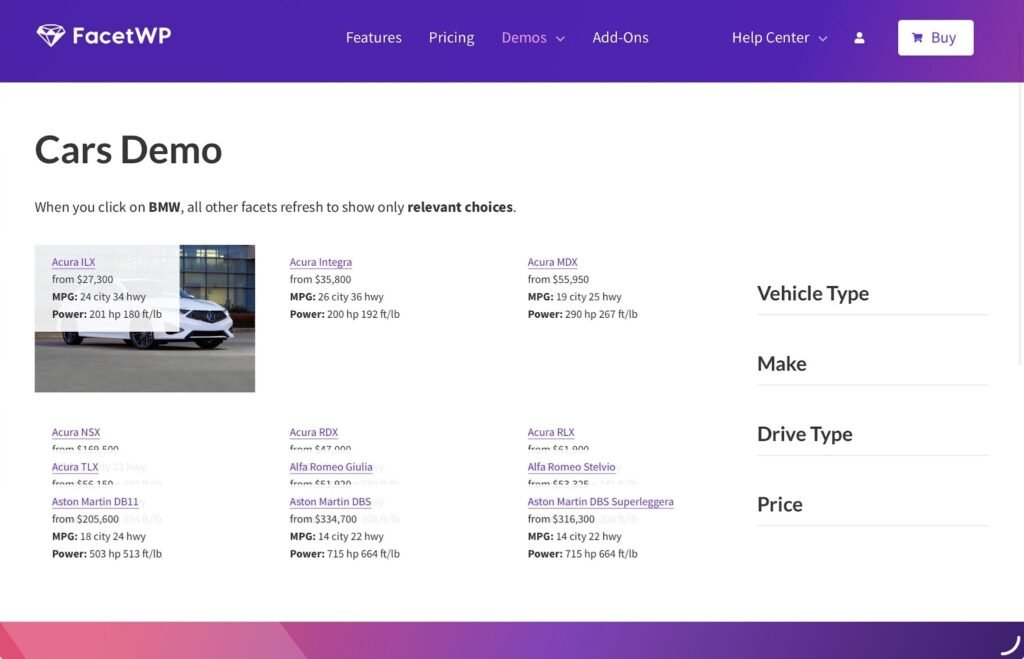The height and width of the screenshot is (659, 1024).
Task: Click the FacetWP wordmark text
Action: point(122,35)
